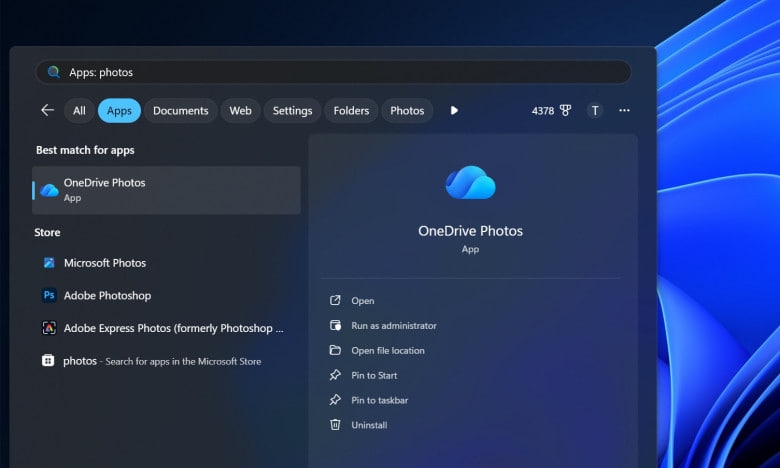This screenshot has width=780, height=468.
Task: Click the search magnifier icon
Action: (x=53, y=72)
